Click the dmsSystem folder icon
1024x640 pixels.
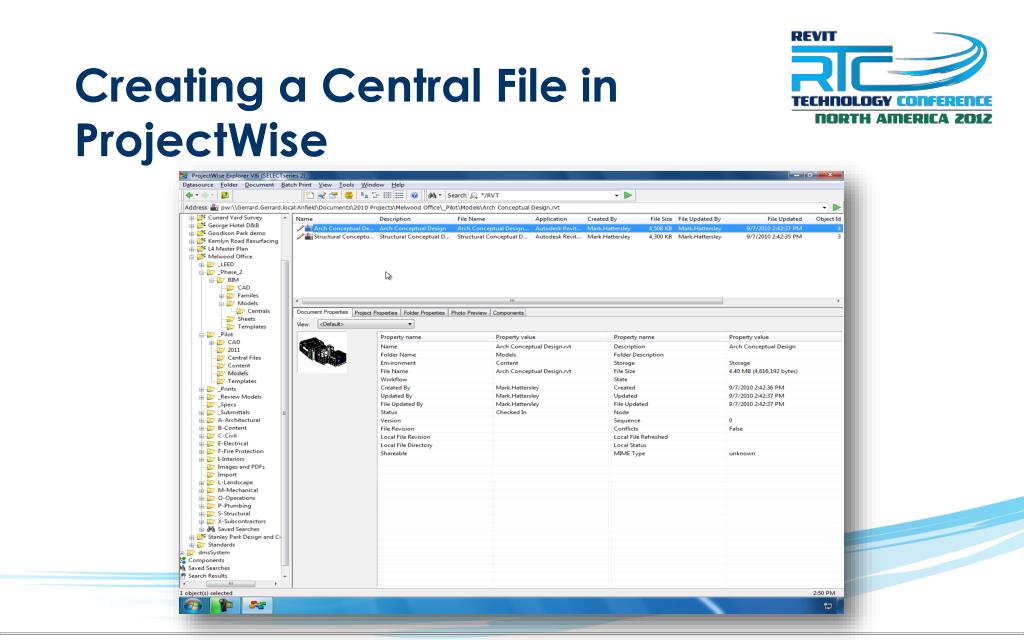tap(192, 552)
